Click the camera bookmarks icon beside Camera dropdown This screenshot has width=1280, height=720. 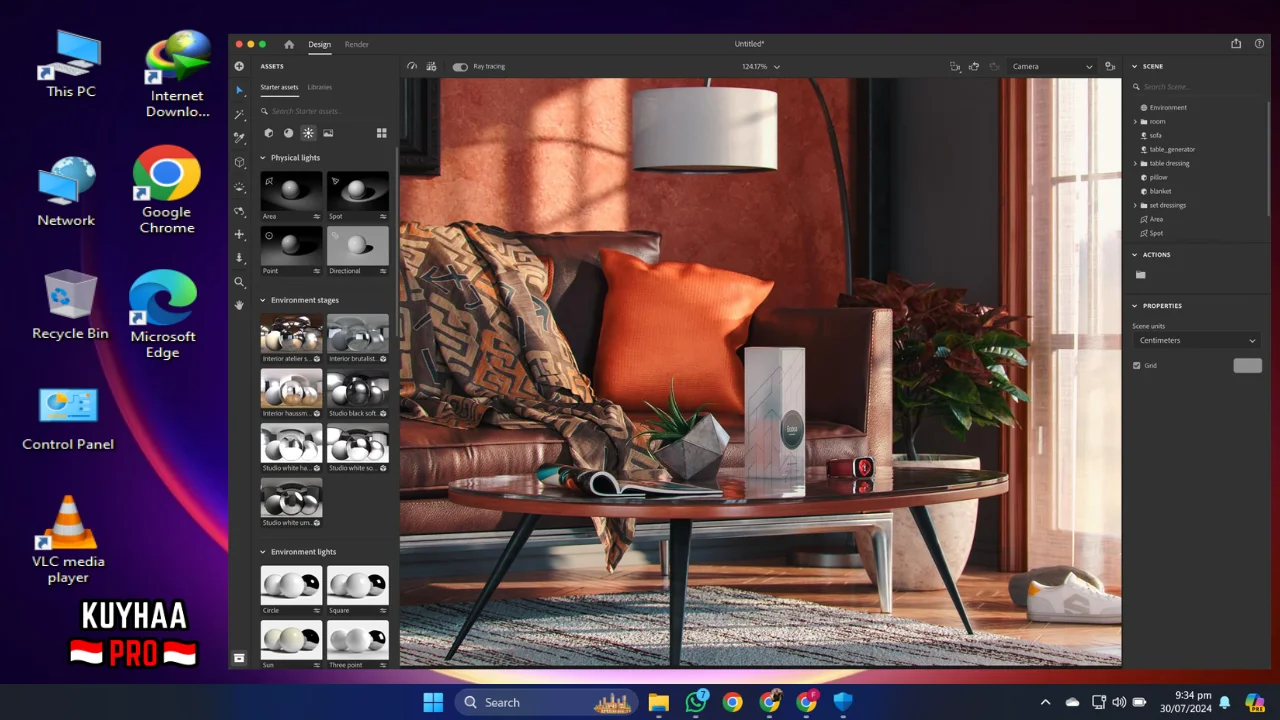1110,66
